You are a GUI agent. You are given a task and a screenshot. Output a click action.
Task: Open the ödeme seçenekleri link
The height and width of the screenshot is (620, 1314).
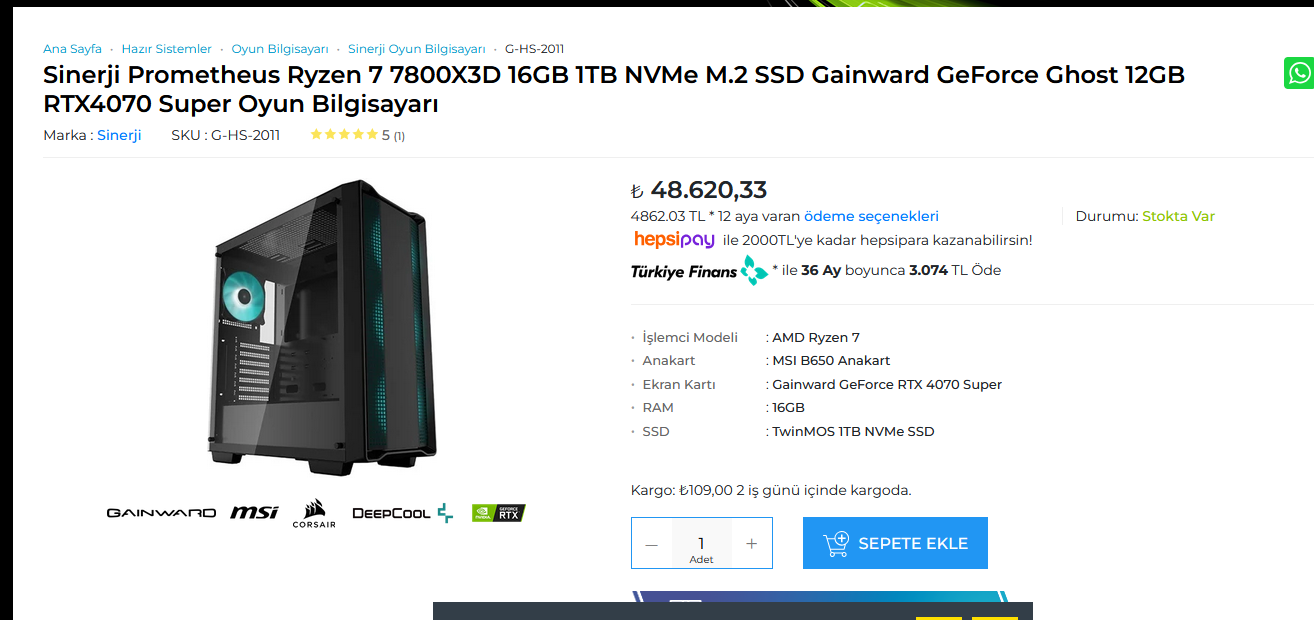coord(871,216)
